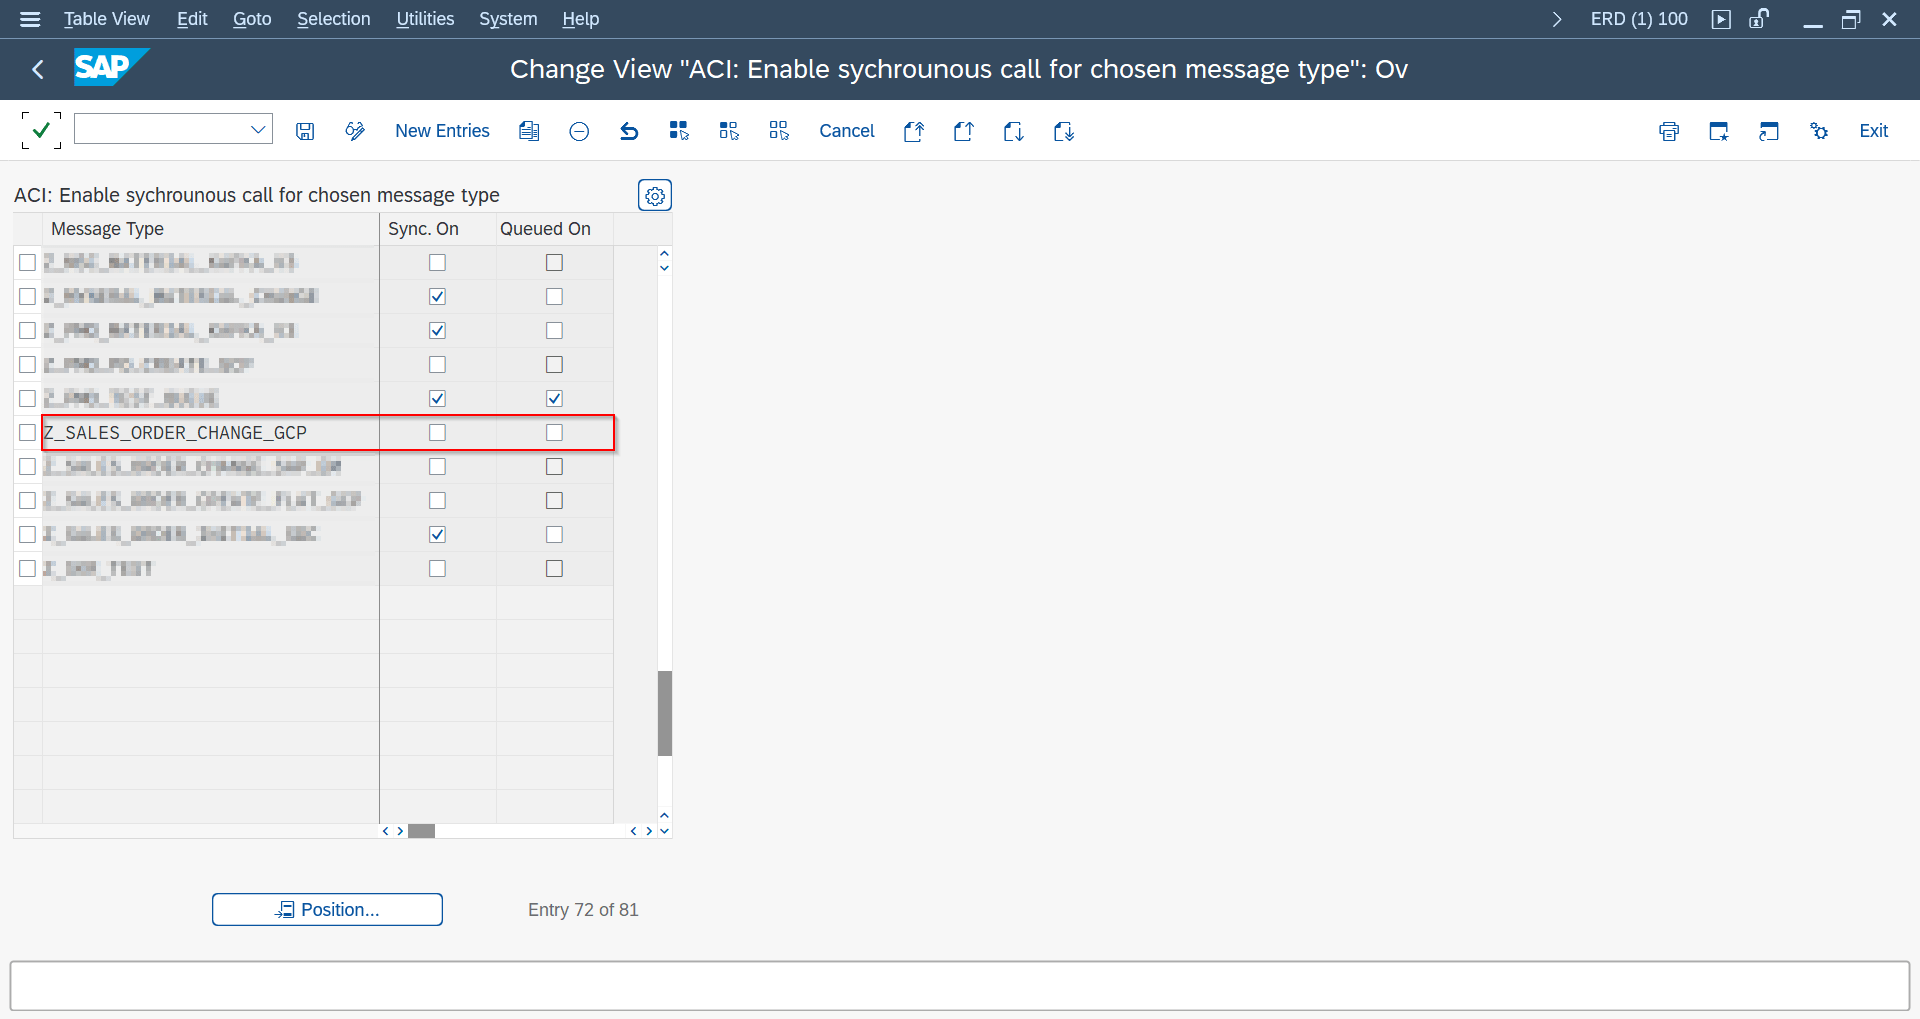Click scroll-up arrow above the bottom arrow
Screen dimensions: 1920x1019
[664, 816]
